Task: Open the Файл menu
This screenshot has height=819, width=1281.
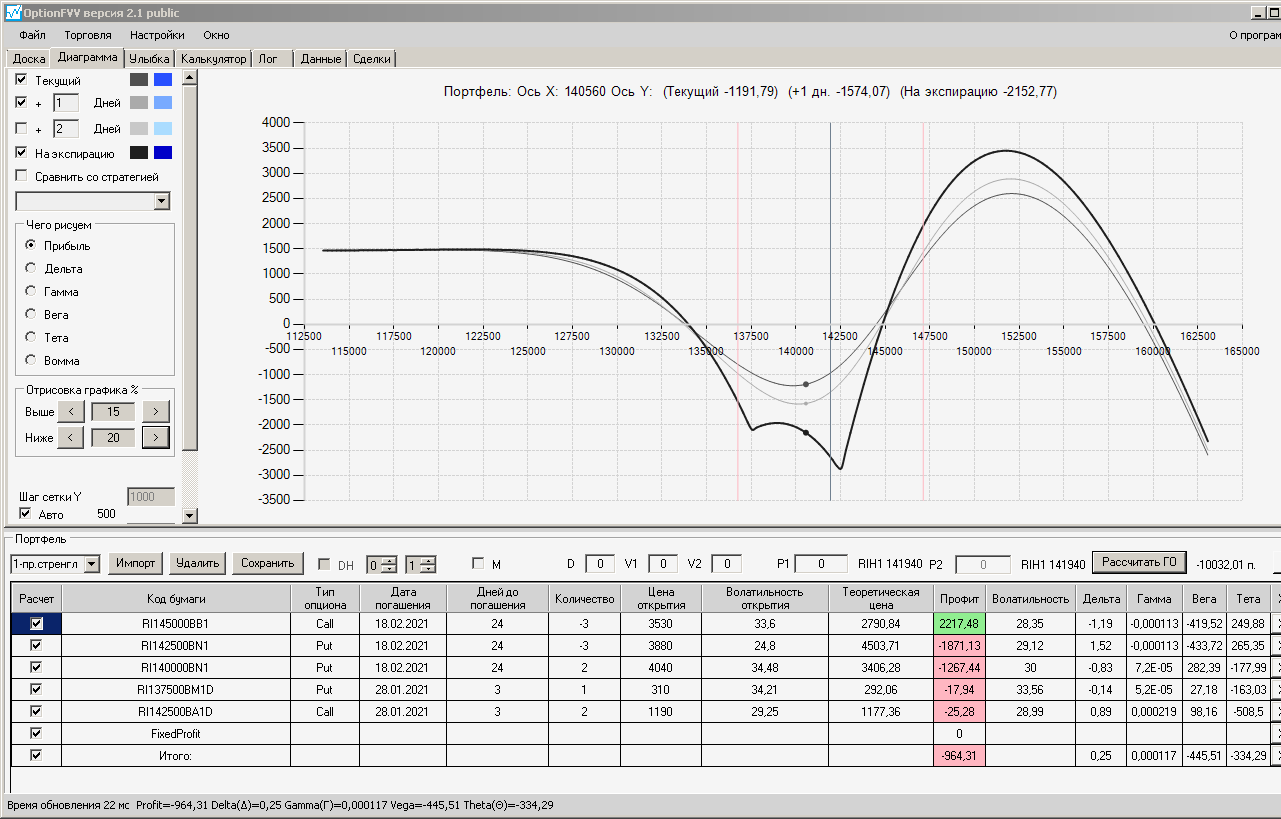Action: pos(32,35)
